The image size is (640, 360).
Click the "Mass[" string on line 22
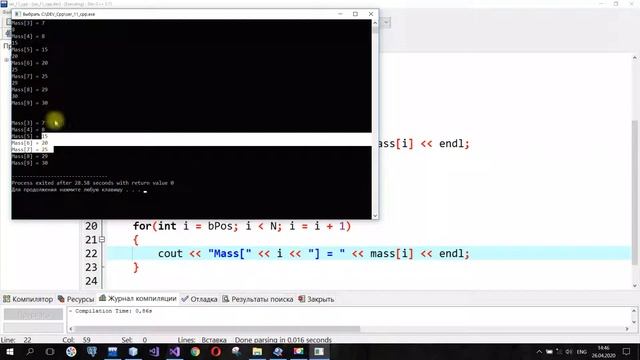(x=229, y=253)
